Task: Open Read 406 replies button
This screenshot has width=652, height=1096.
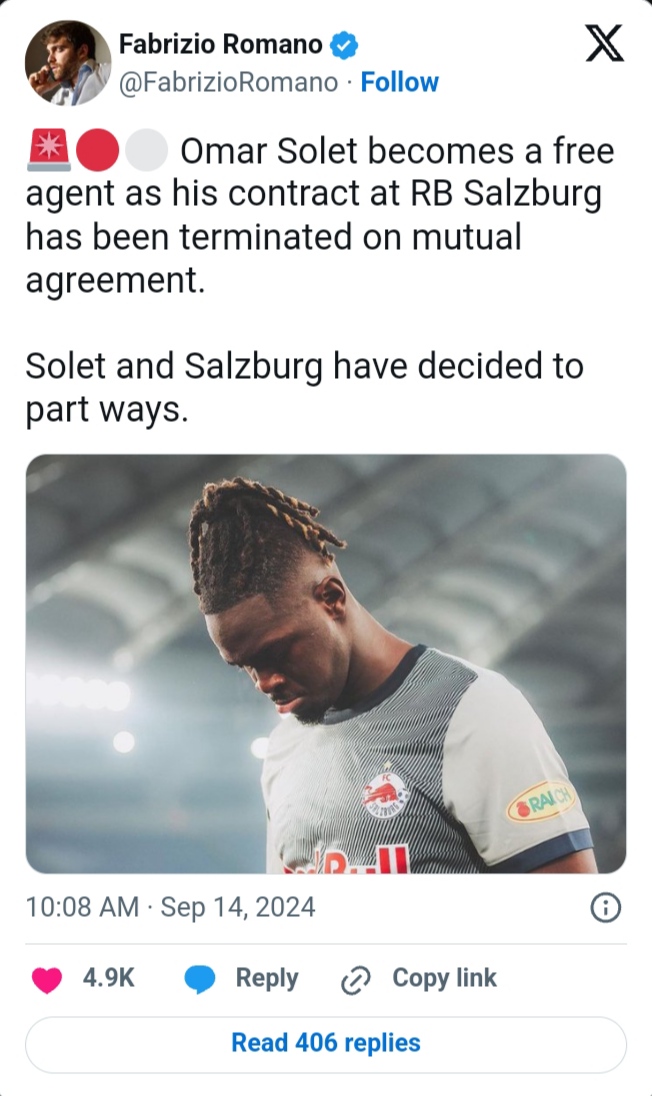Action: point(326,1044)
